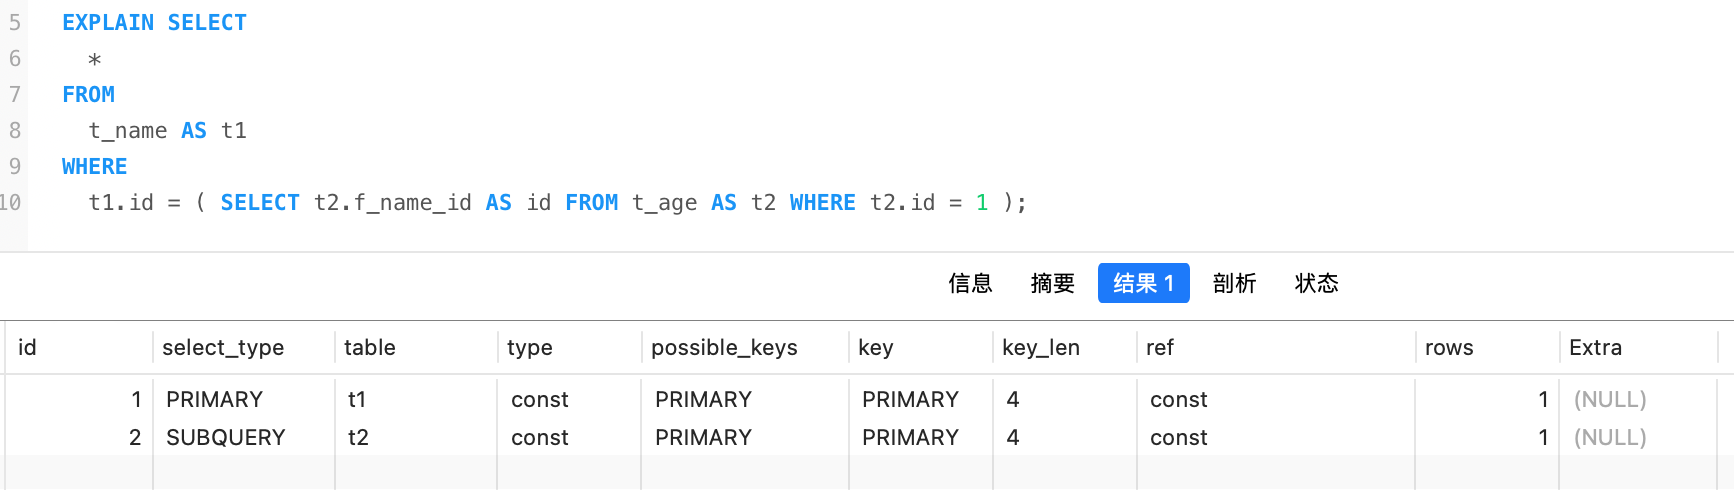Viewport: 1734px width, 490px height.
Task: Select the t2 cell in table column
Action: tap(358, 438)
